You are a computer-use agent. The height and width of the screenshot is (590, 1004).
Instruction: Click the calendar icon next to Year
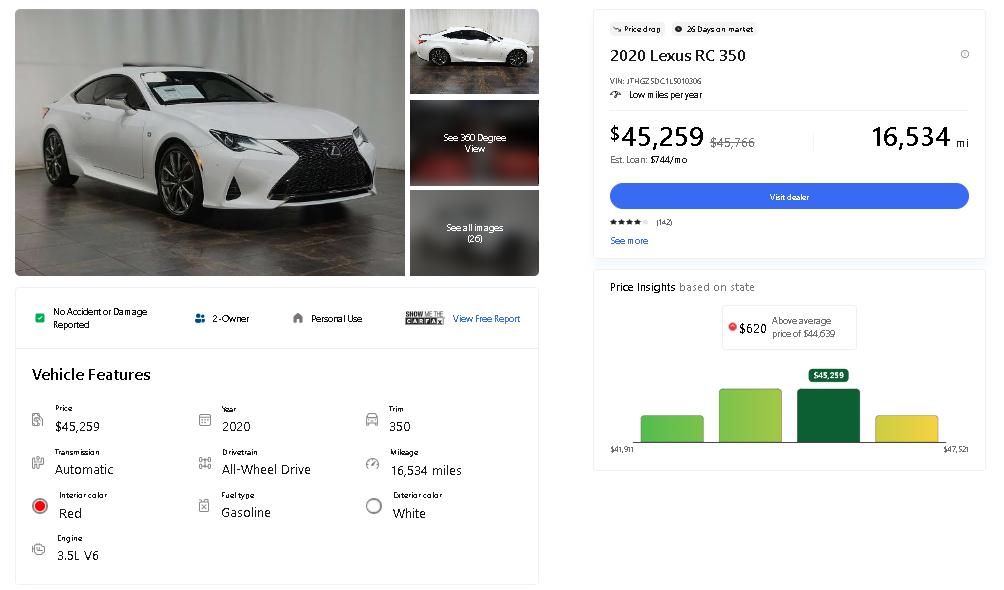tap(204, 420)
